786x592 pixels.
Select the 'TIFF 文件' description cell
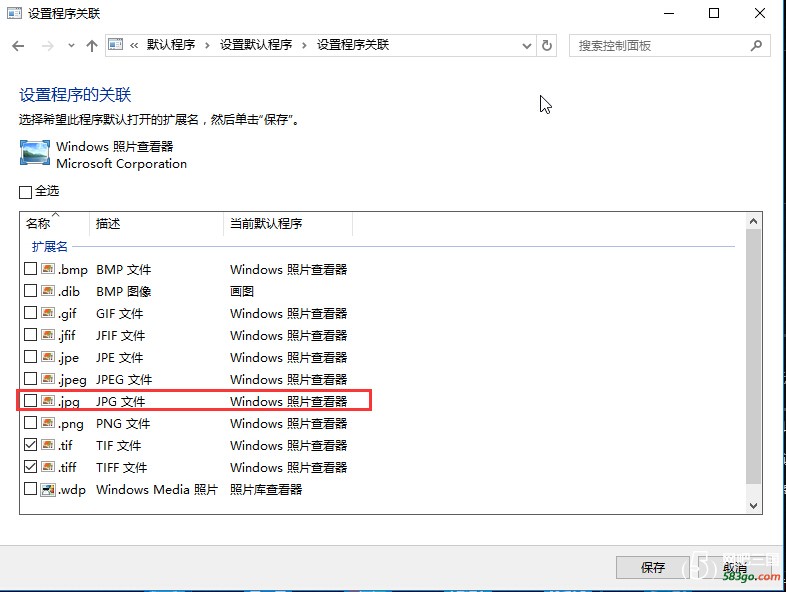tap(122, 468)
